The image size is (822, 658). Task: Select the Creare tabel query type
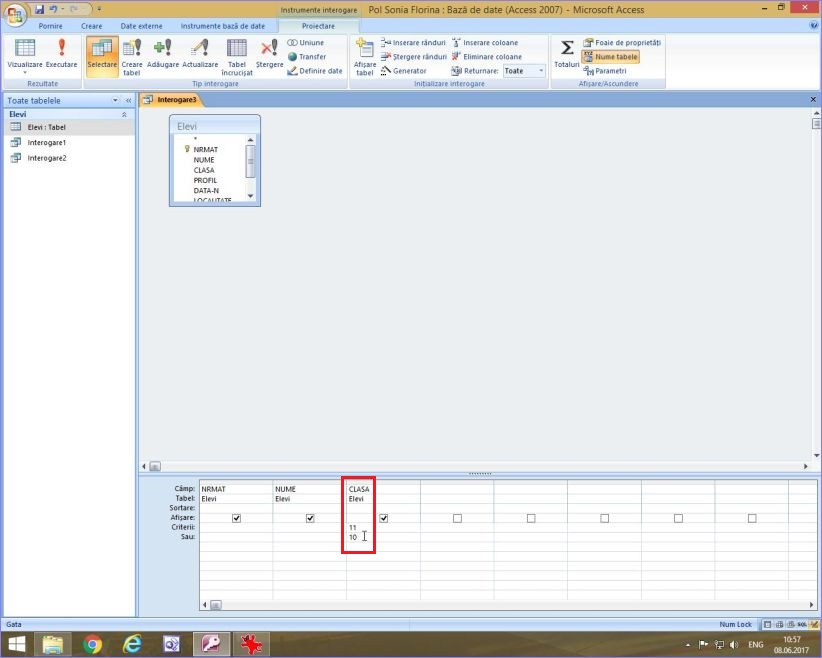132,56
